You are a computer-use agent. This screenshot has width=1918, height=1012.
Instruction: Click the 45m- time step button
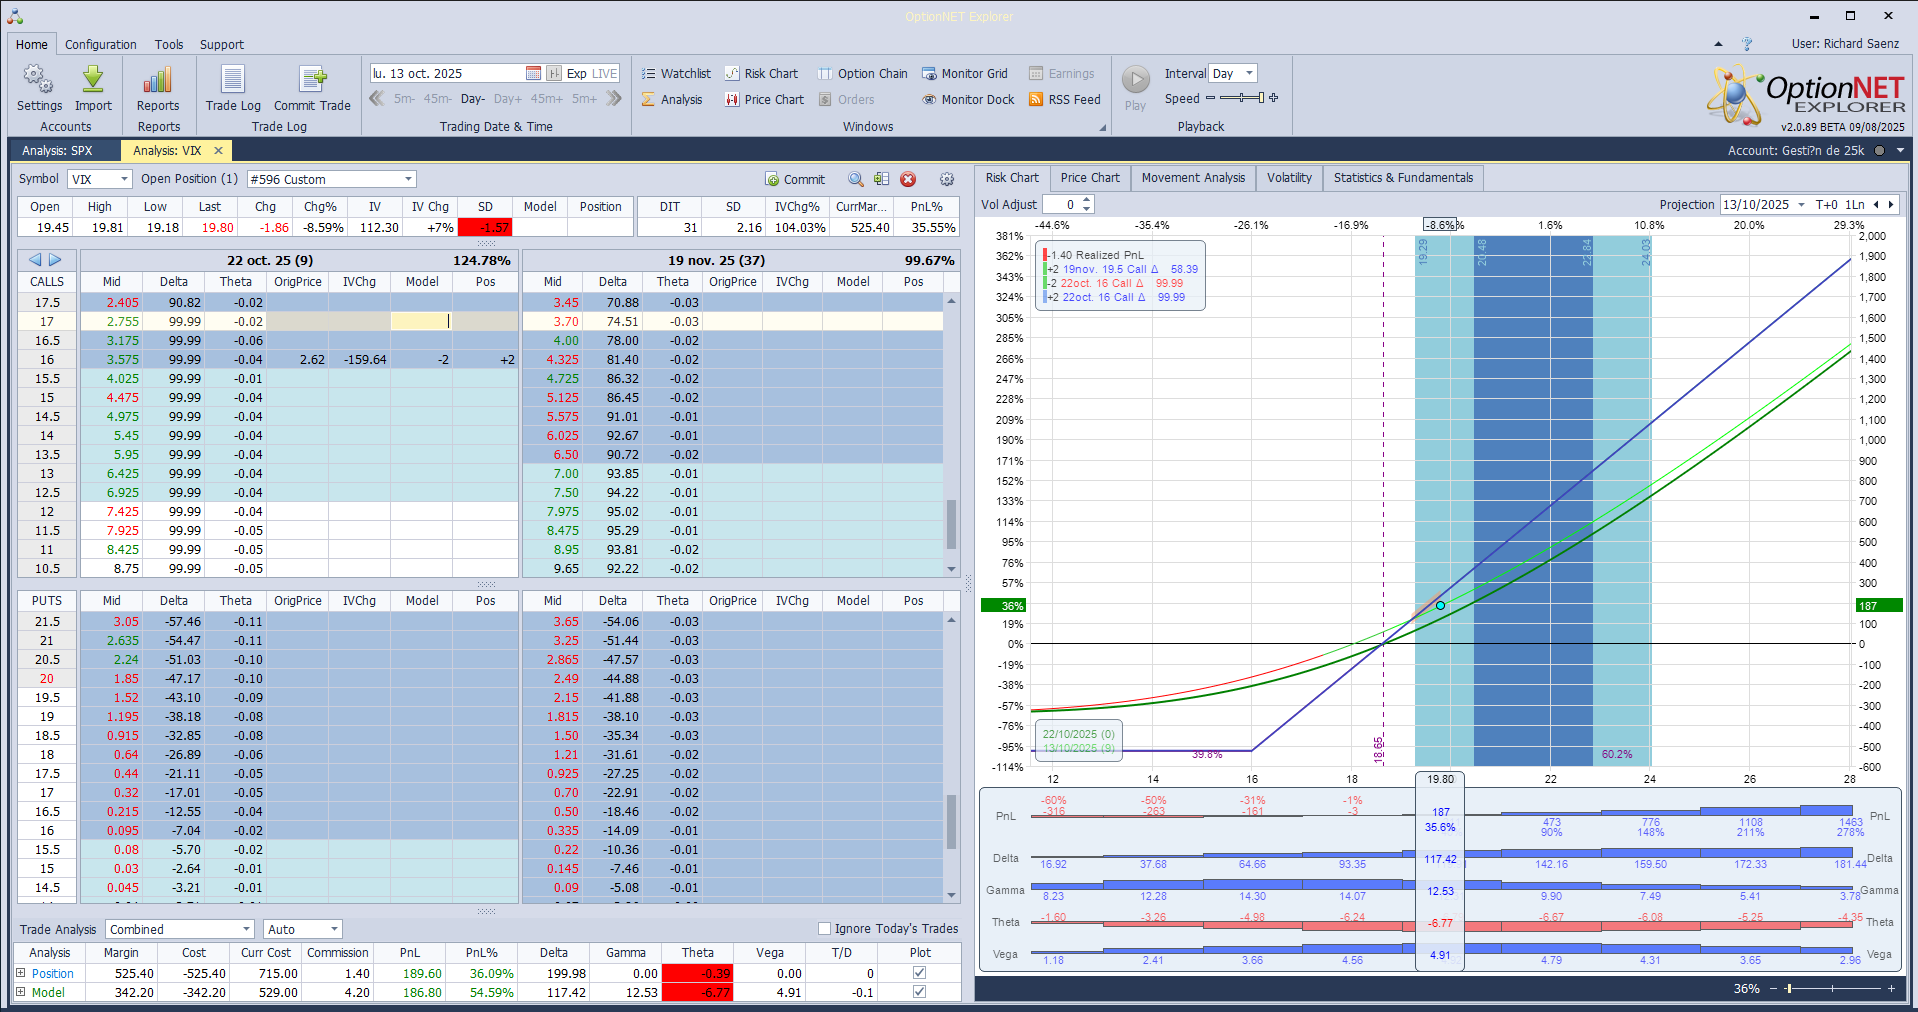coord(438,99)
